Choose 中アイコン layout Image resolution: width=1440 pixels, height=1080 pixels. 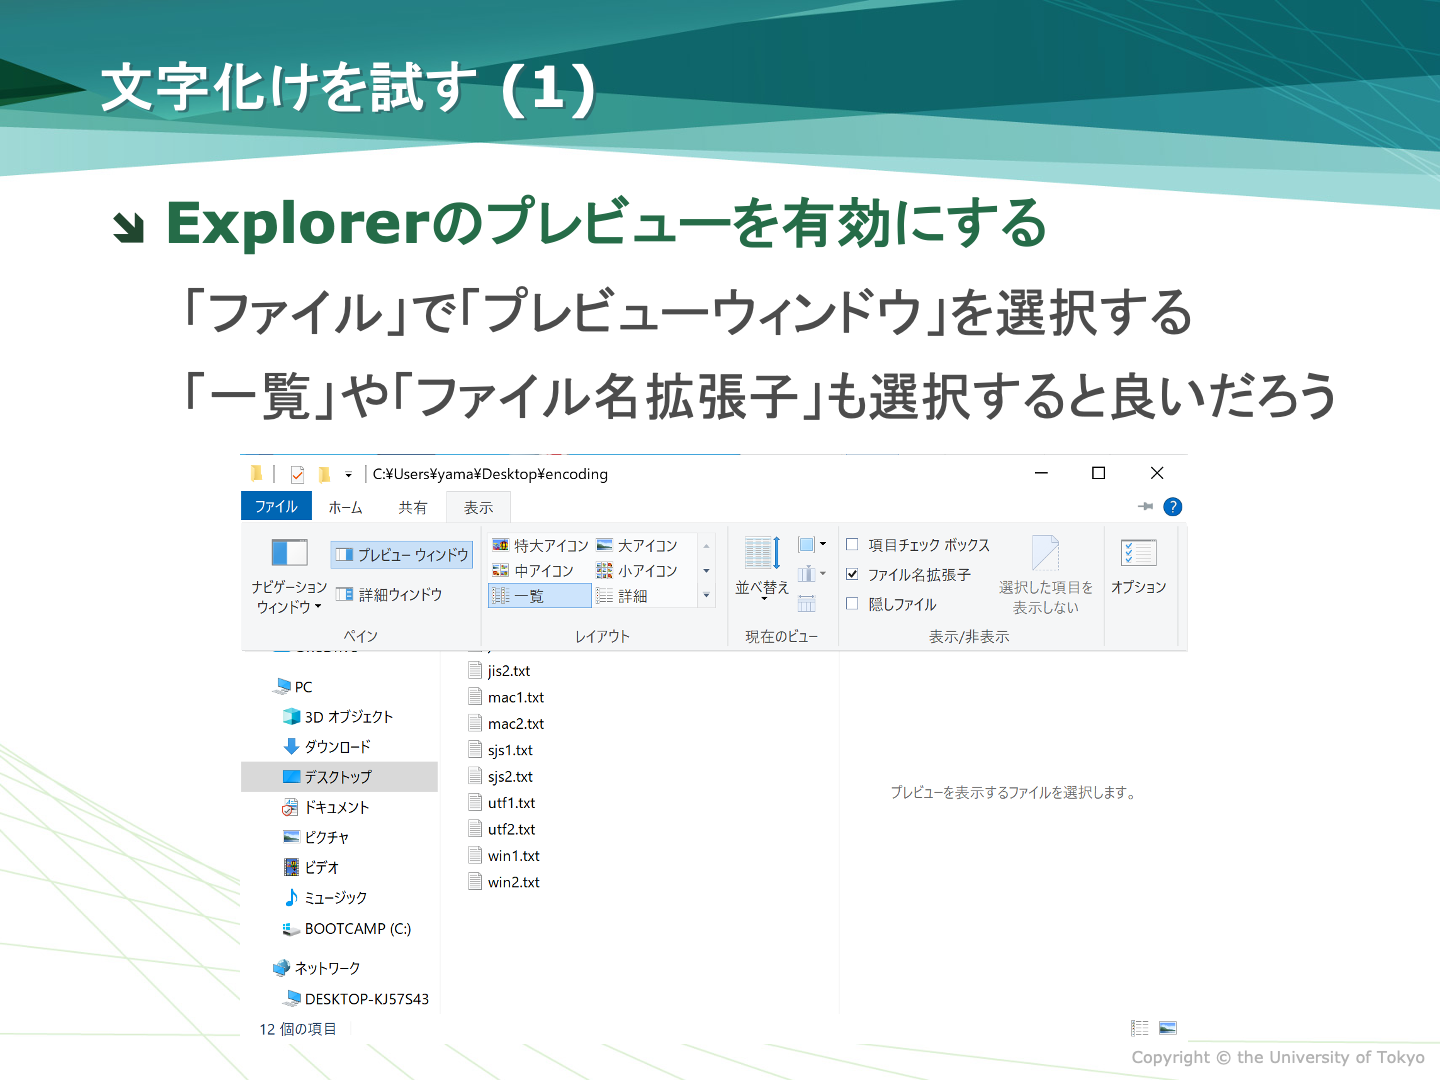pyautogui.click(x=533, y=570)
